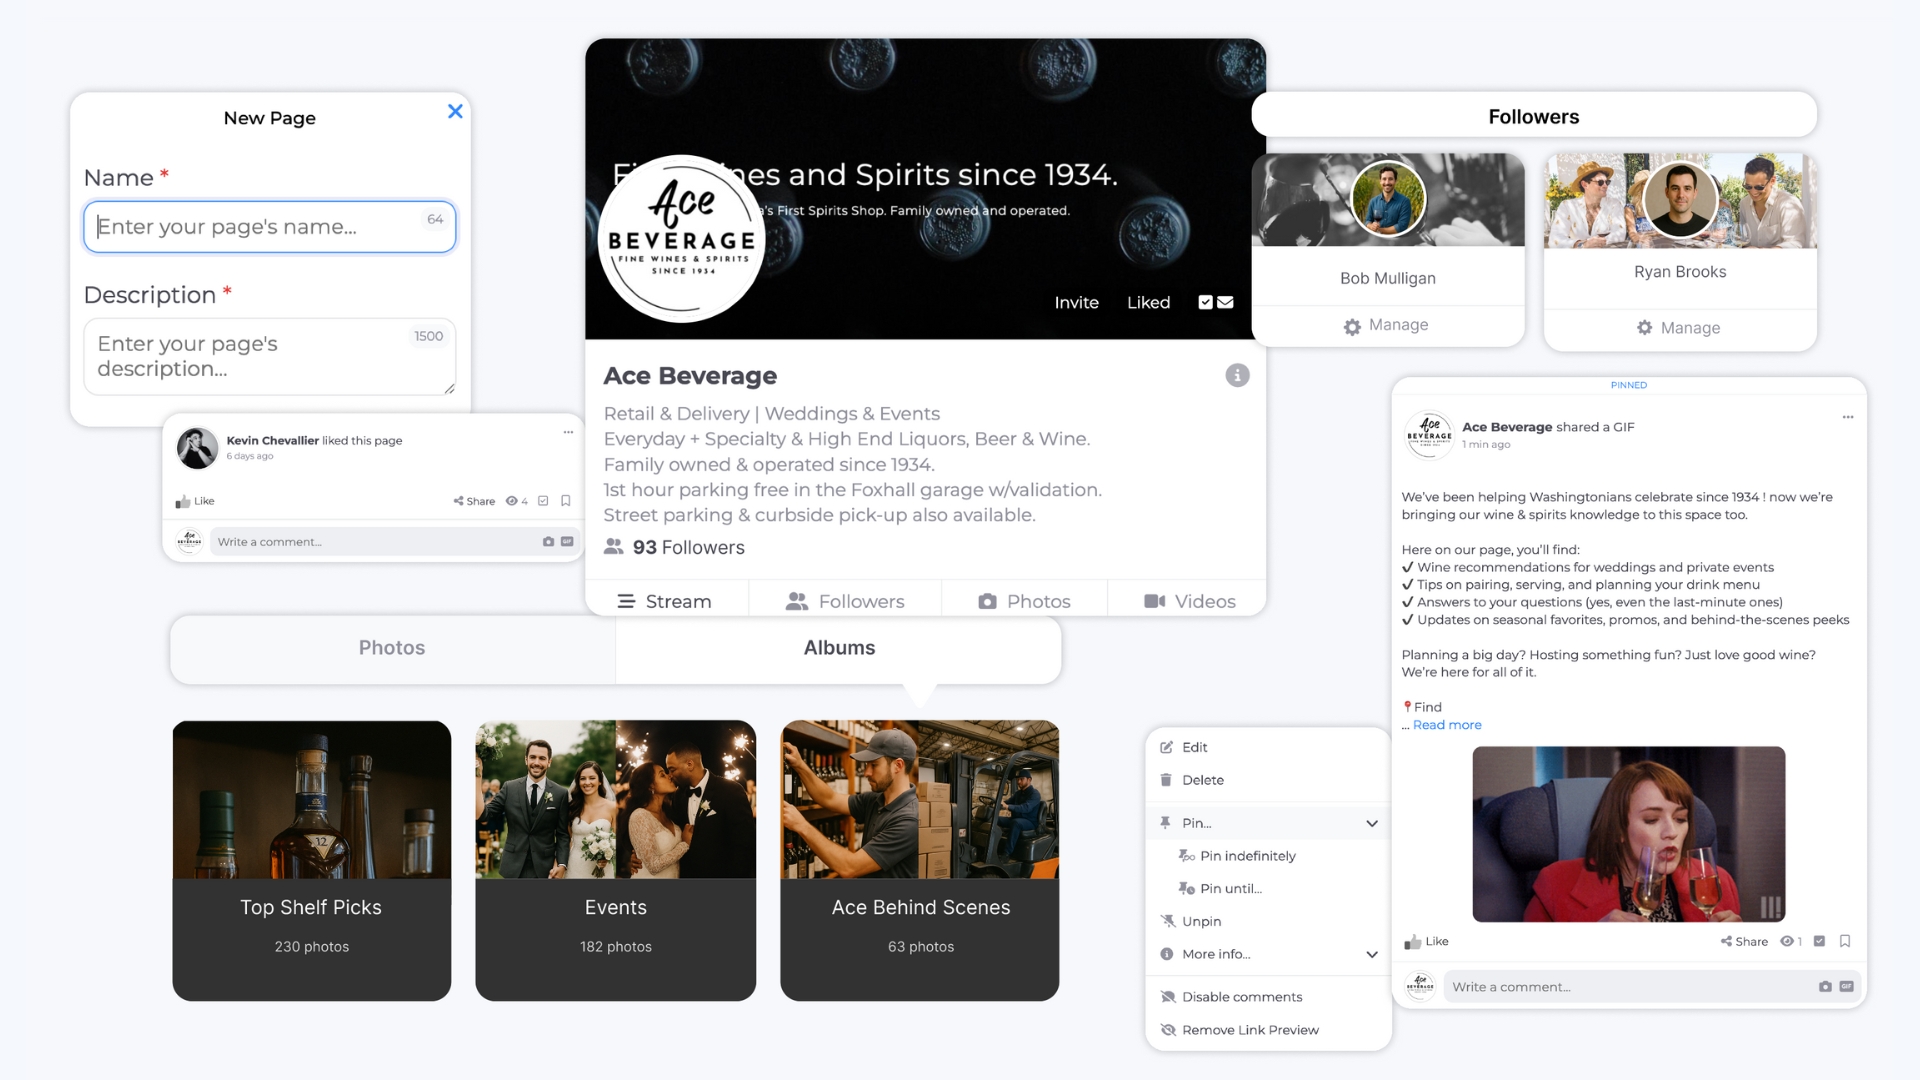Collapse the Pin... submenu chevron

pos(1372,823)
